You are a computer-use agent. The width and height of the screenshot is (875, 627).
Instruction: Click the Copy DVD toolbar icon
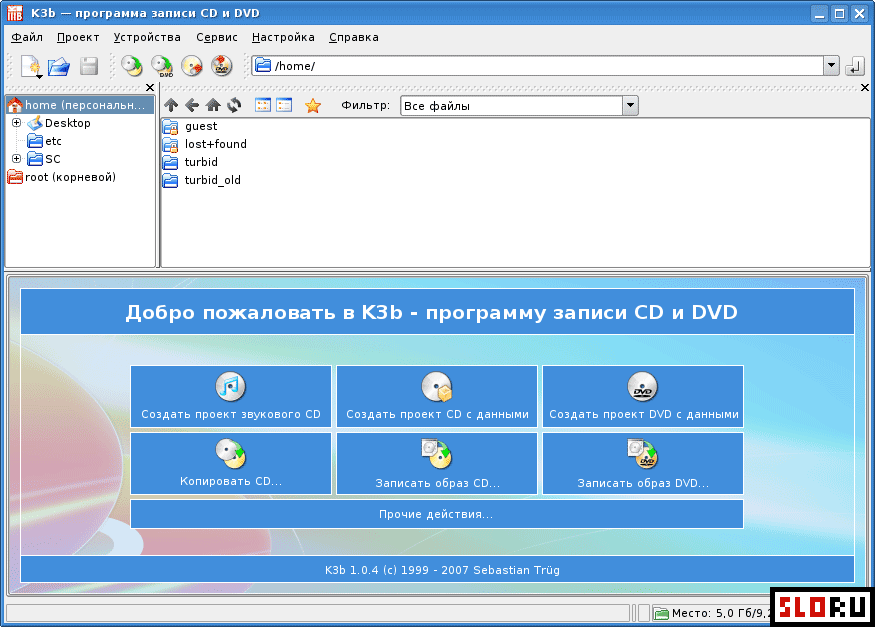162,66
